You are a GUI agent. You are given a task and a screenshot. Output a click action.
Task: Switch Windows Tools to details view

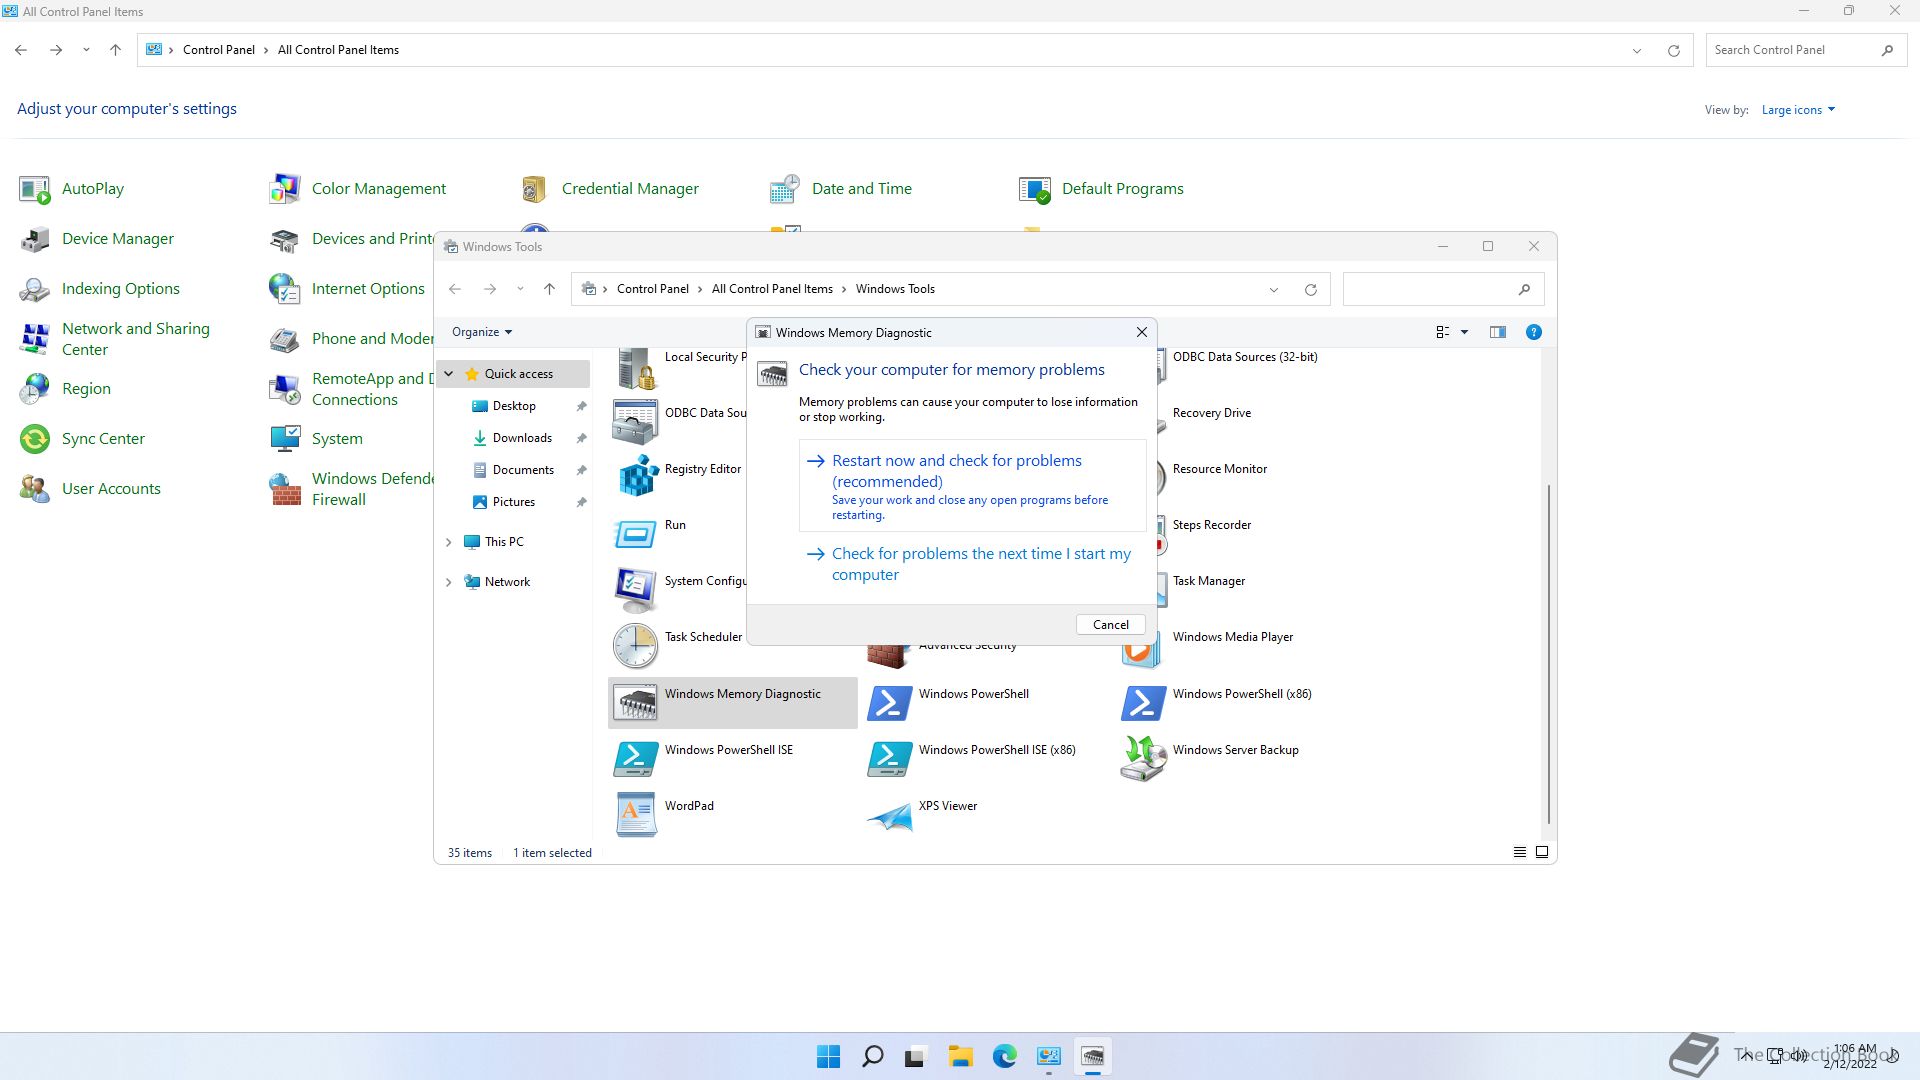[1520, 853]
